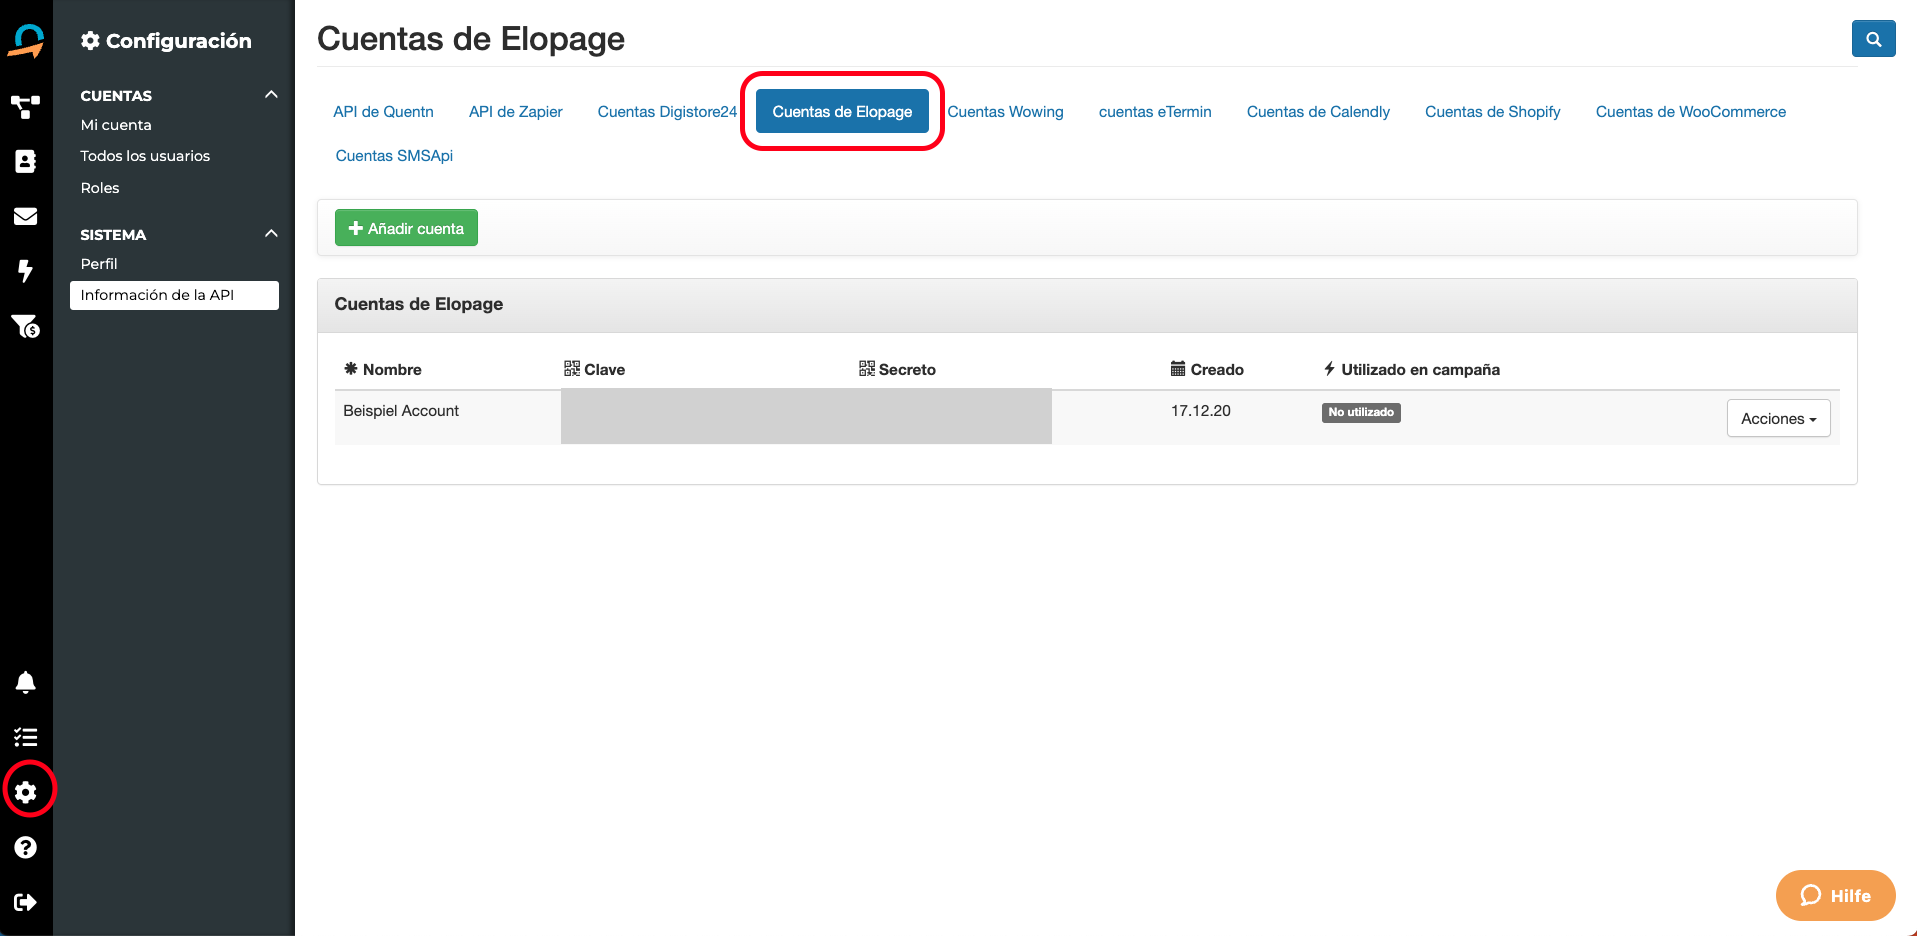The height and width of the screenshot is (936, 1917).
Task: Open the task checklist icon
Action: pos(26,737)
